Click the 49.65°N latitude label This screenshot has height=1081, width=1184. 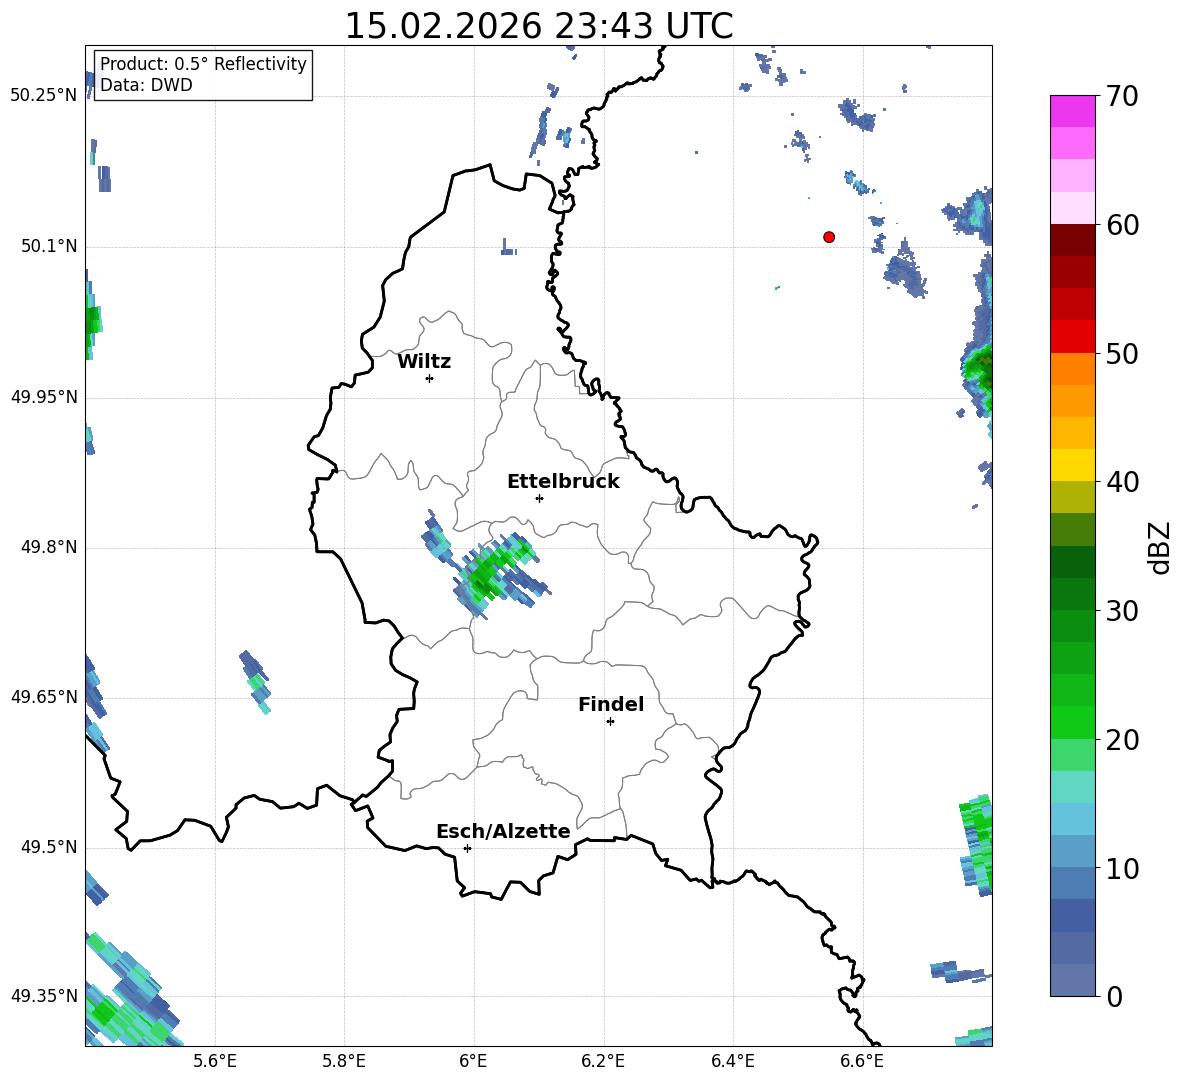point(44,697)
